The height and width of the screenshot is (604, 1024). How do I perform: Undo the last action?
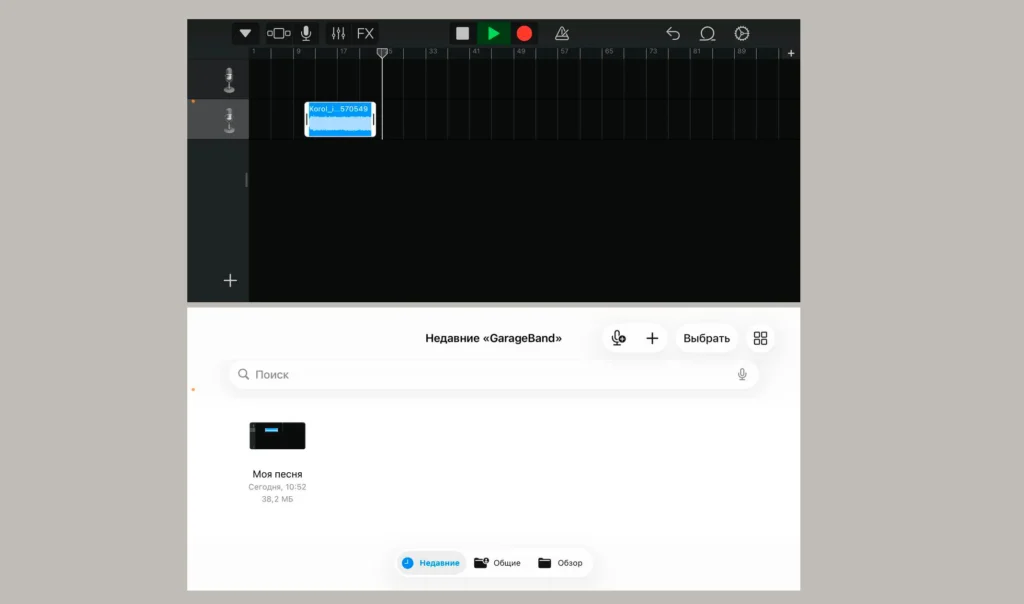tap(673, 33)
